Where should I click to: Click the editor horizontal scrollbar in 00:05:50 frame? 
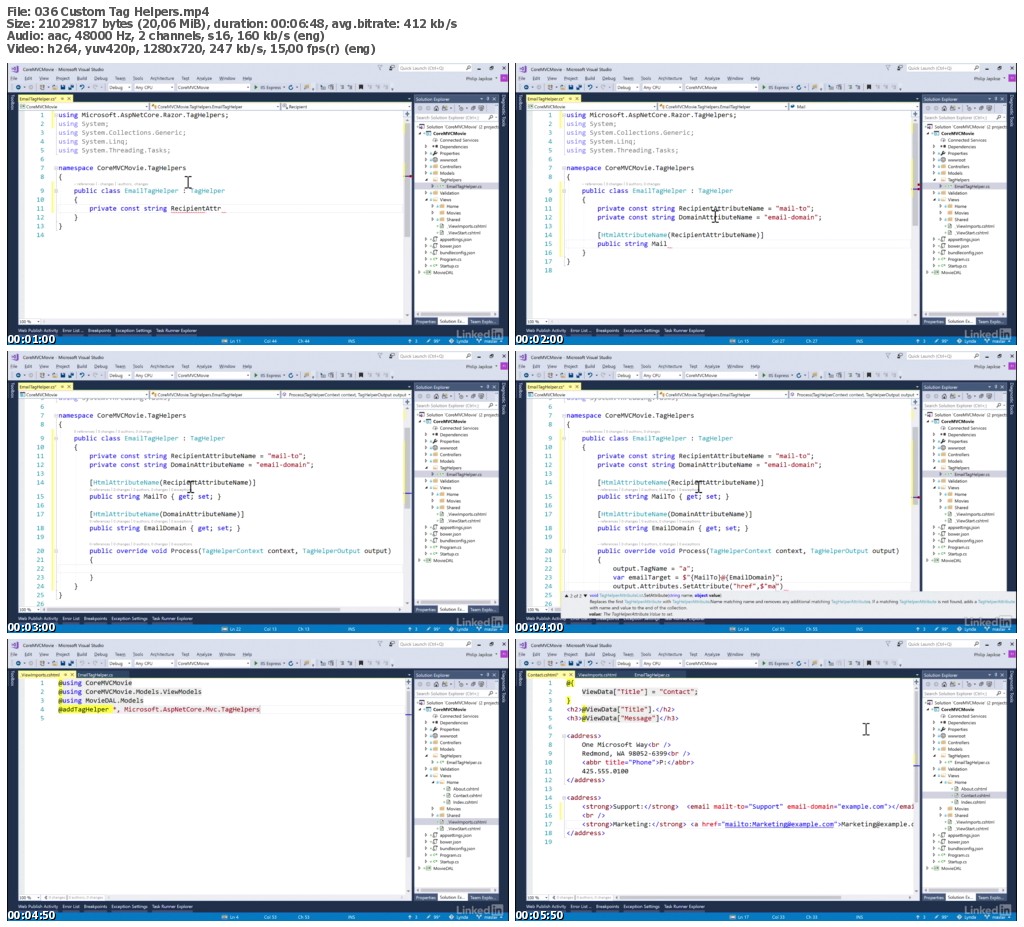pos(764,898)
